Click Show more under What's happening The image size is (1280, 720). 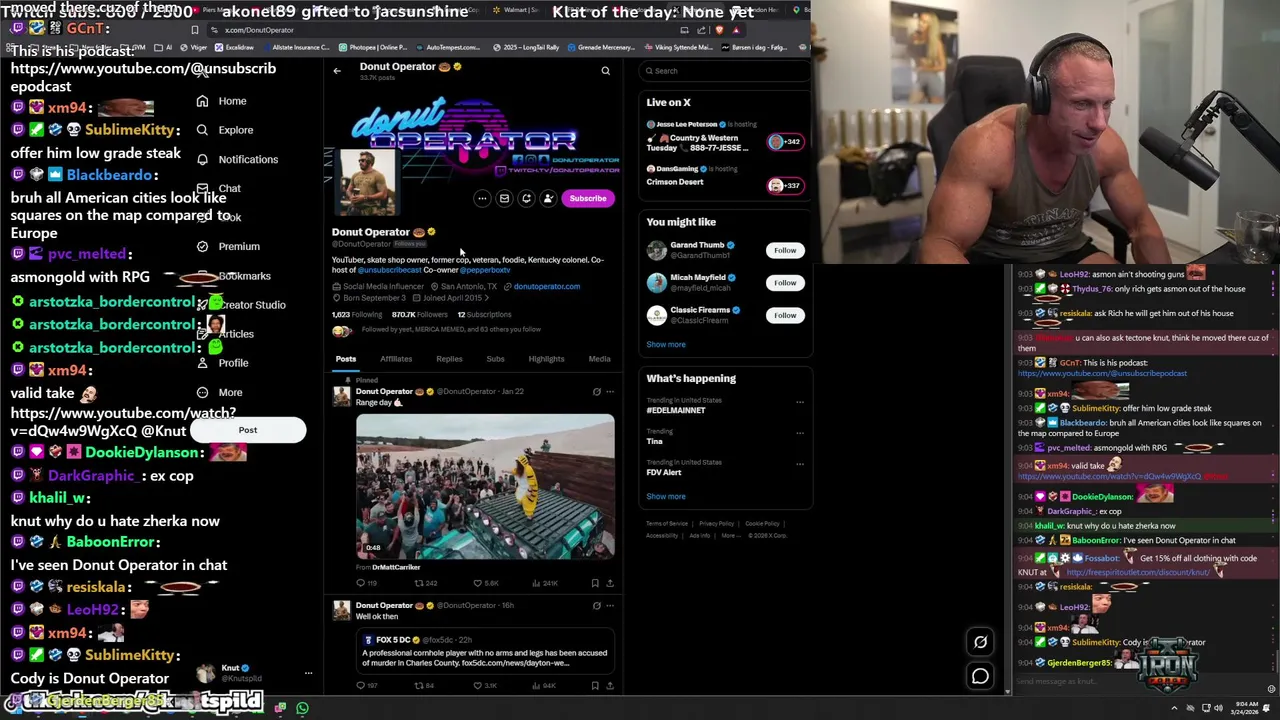tap(666, 496)
